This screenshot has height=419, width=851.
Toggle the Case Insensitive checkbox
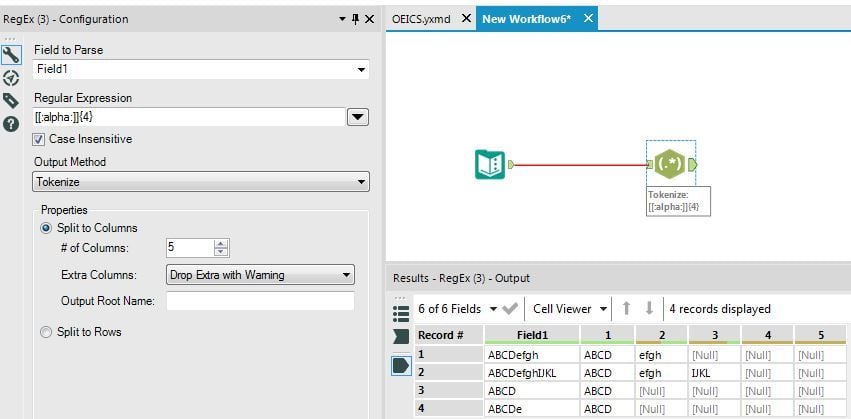(39, 139)
